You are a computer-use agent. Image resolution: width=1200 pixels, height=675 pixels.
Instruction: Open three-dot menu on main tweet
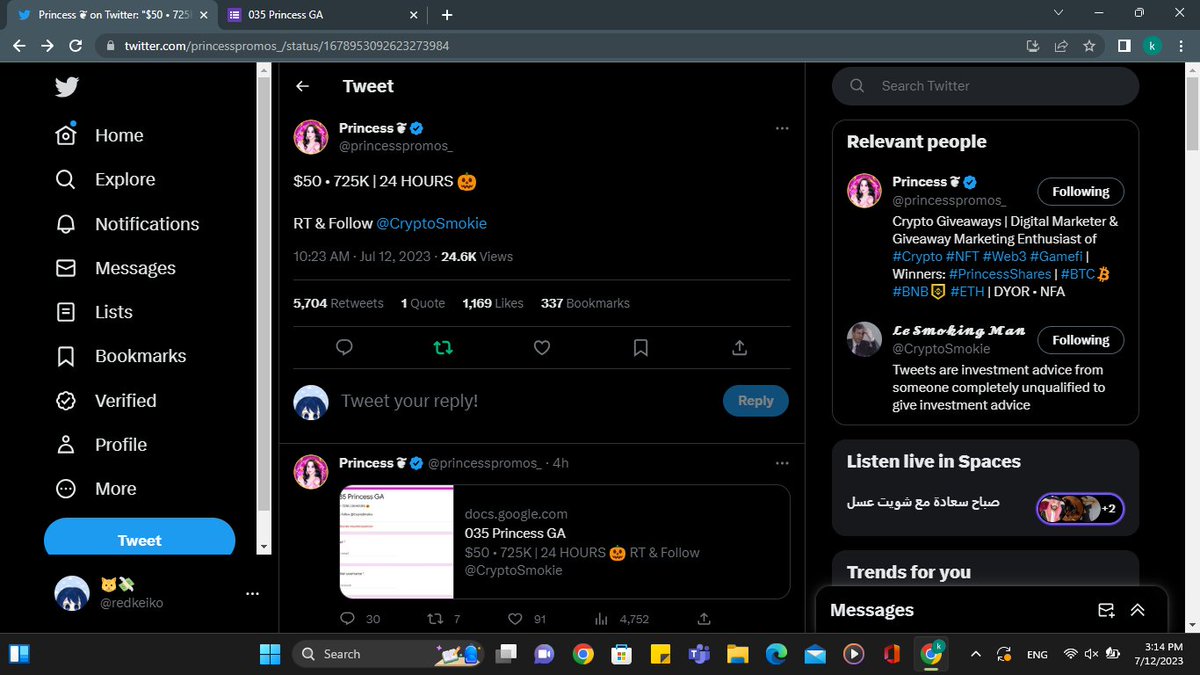pyautogui.click(x=782, y=128)
